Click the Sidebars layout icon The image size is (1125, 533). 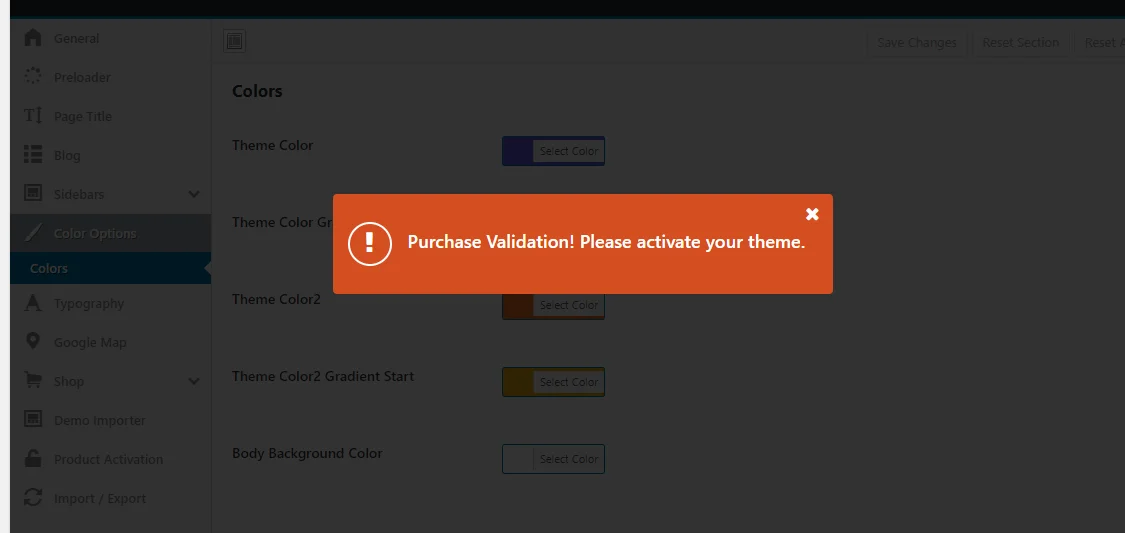point(33,194)
